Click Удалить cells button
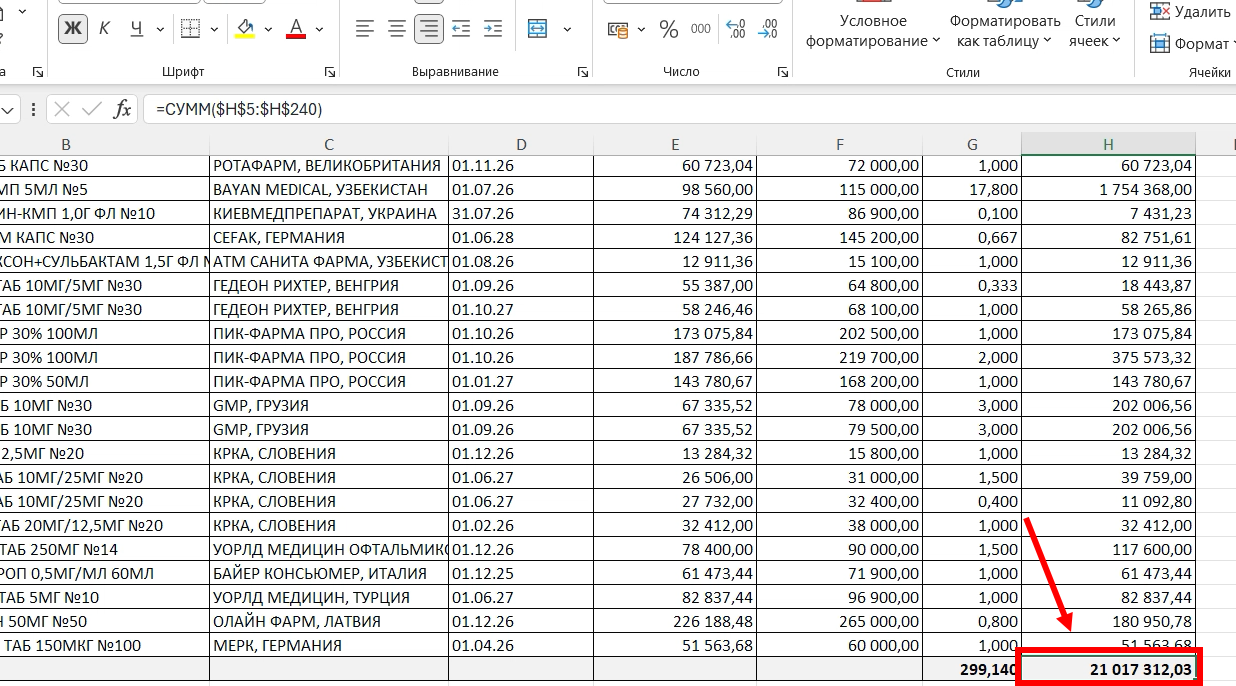Viewport: 1236px width, 686px height. [x=1190, y=12]
